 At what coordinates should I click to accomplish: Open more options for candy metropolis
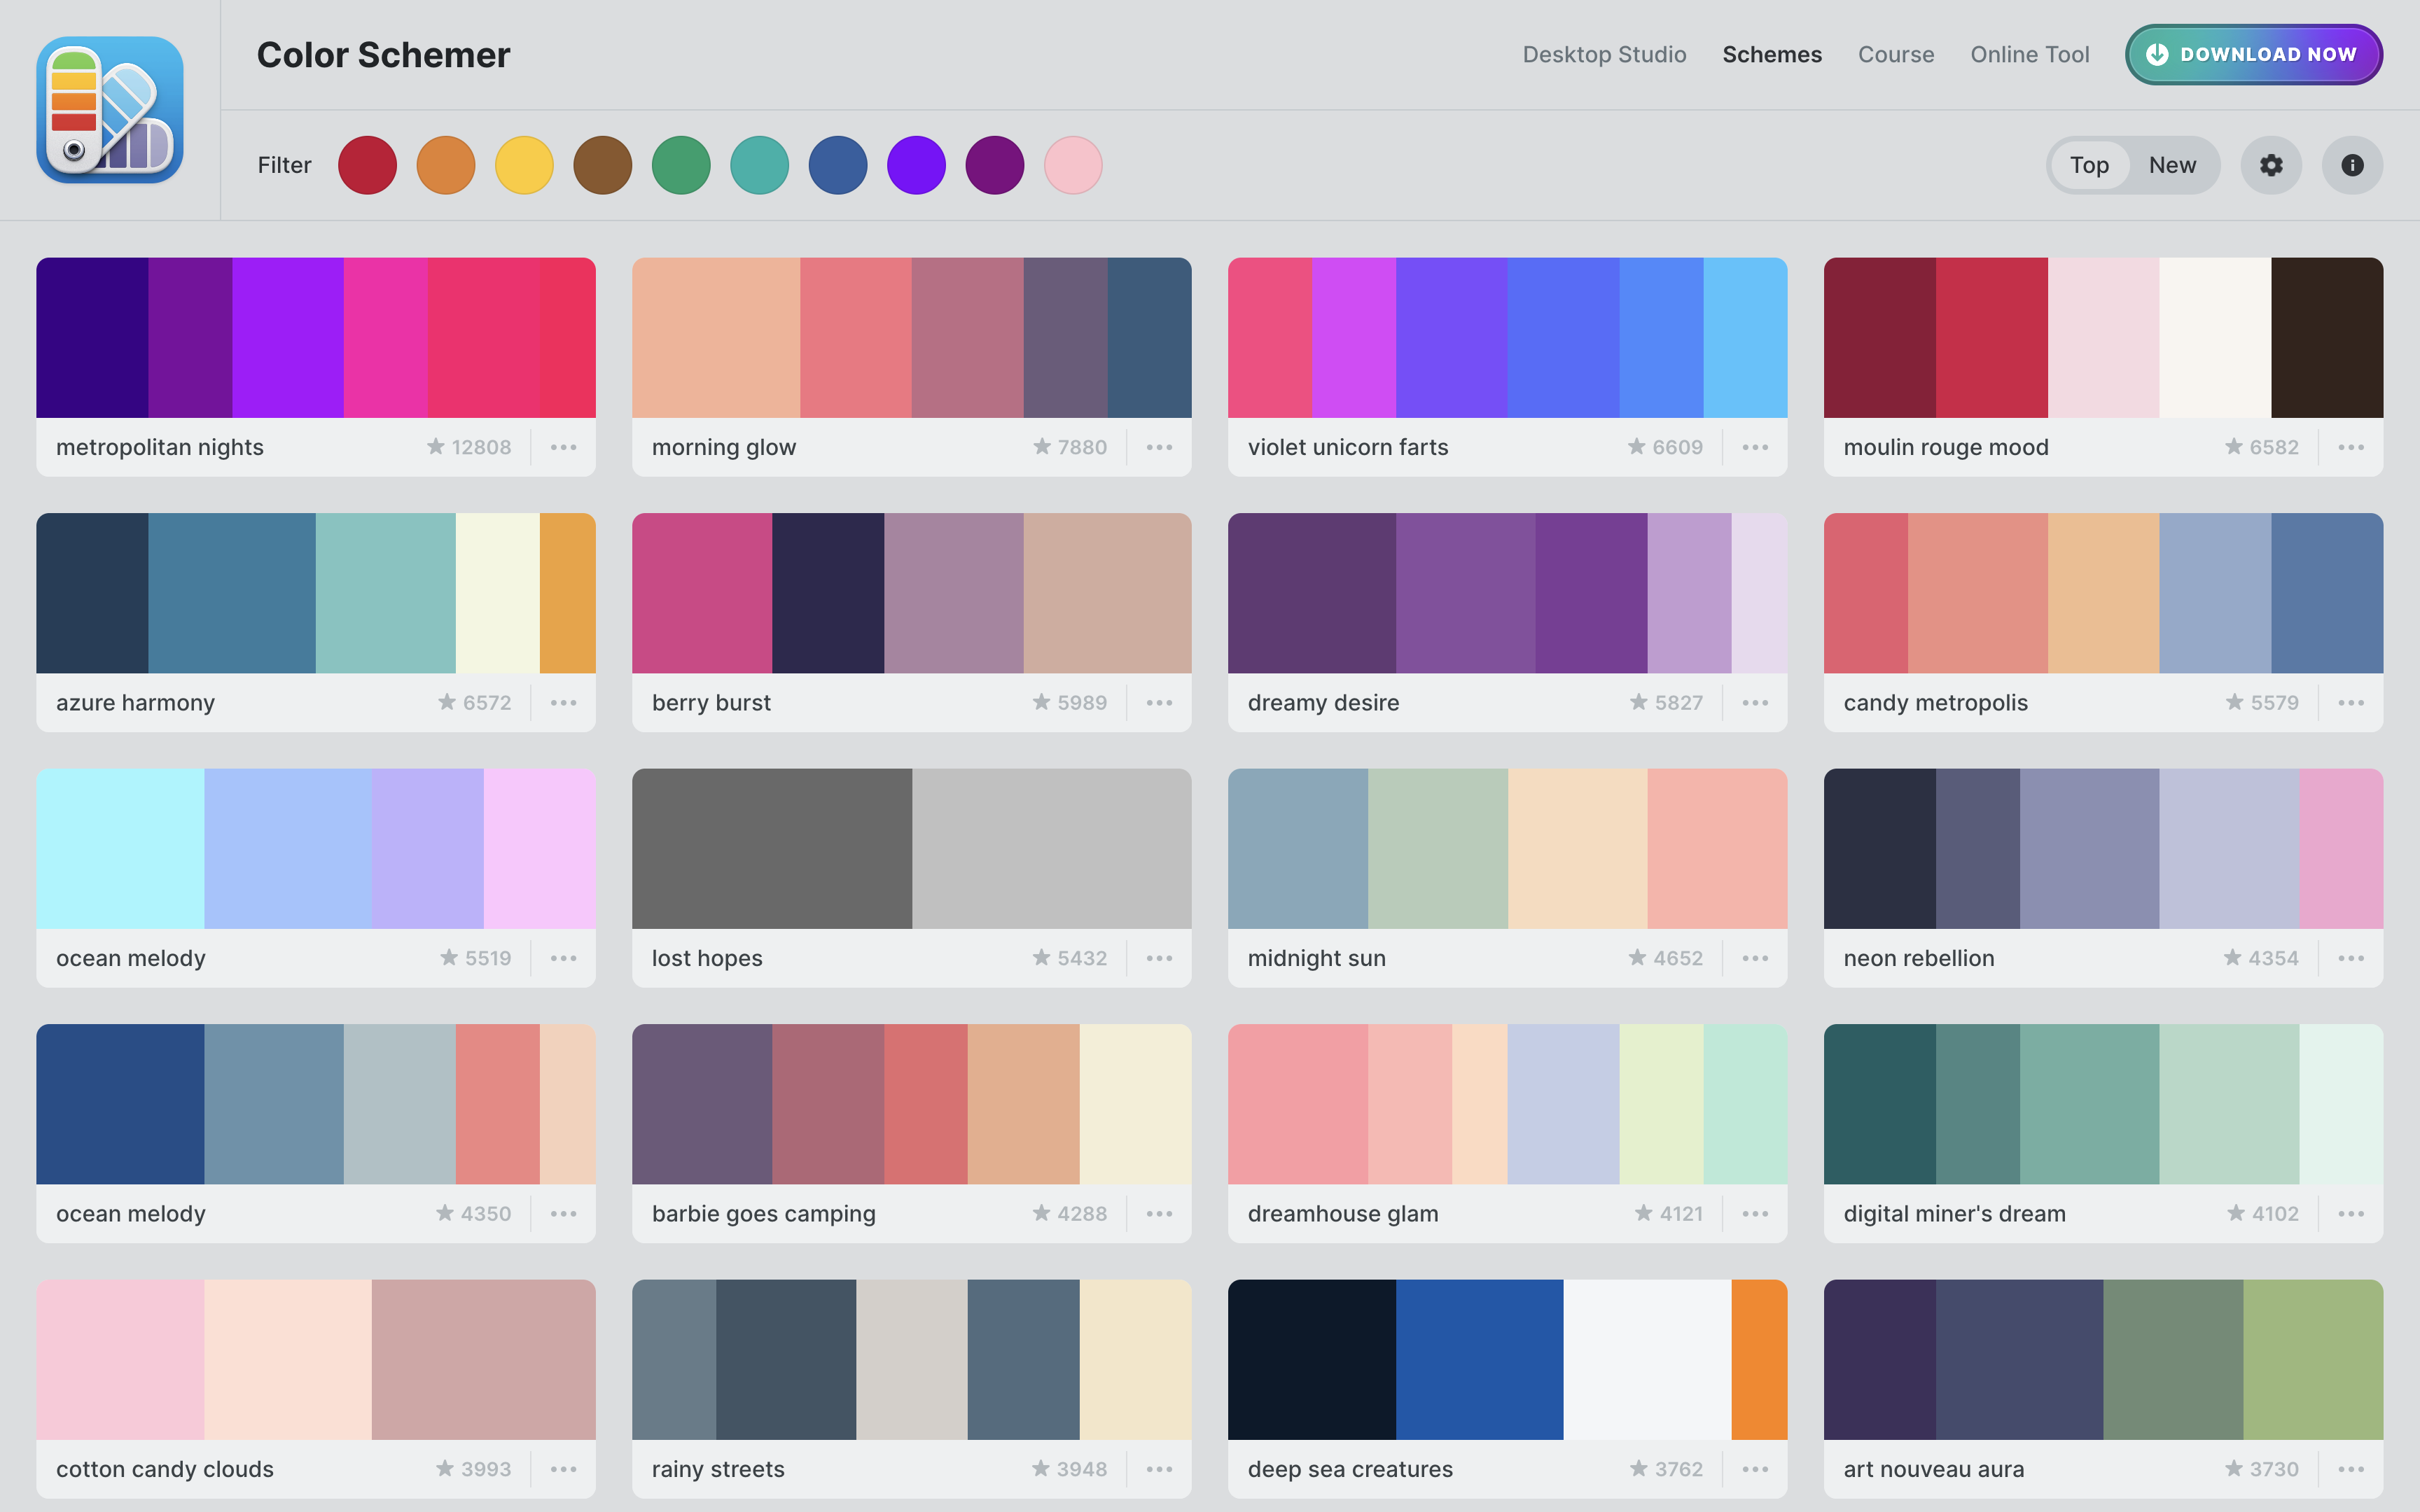pos(2351,703)
